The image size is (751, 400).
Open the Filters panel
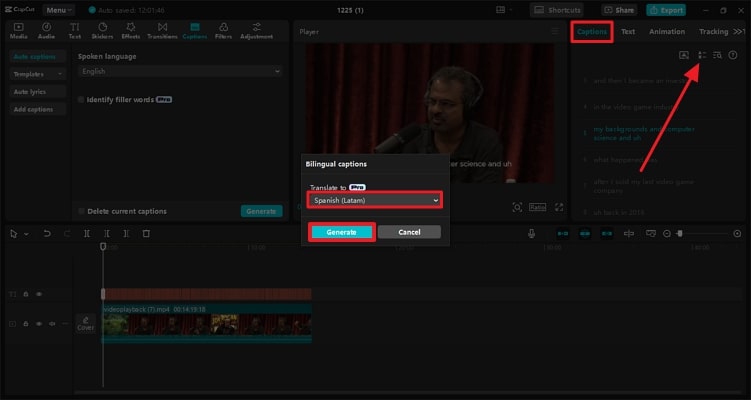(223, 31)
